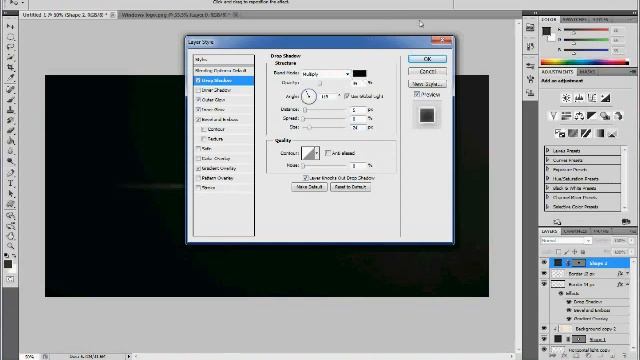Enable the Anti-aliased checkbox
The width and height of the screenshot is (640, 360).
coord(327,153)
